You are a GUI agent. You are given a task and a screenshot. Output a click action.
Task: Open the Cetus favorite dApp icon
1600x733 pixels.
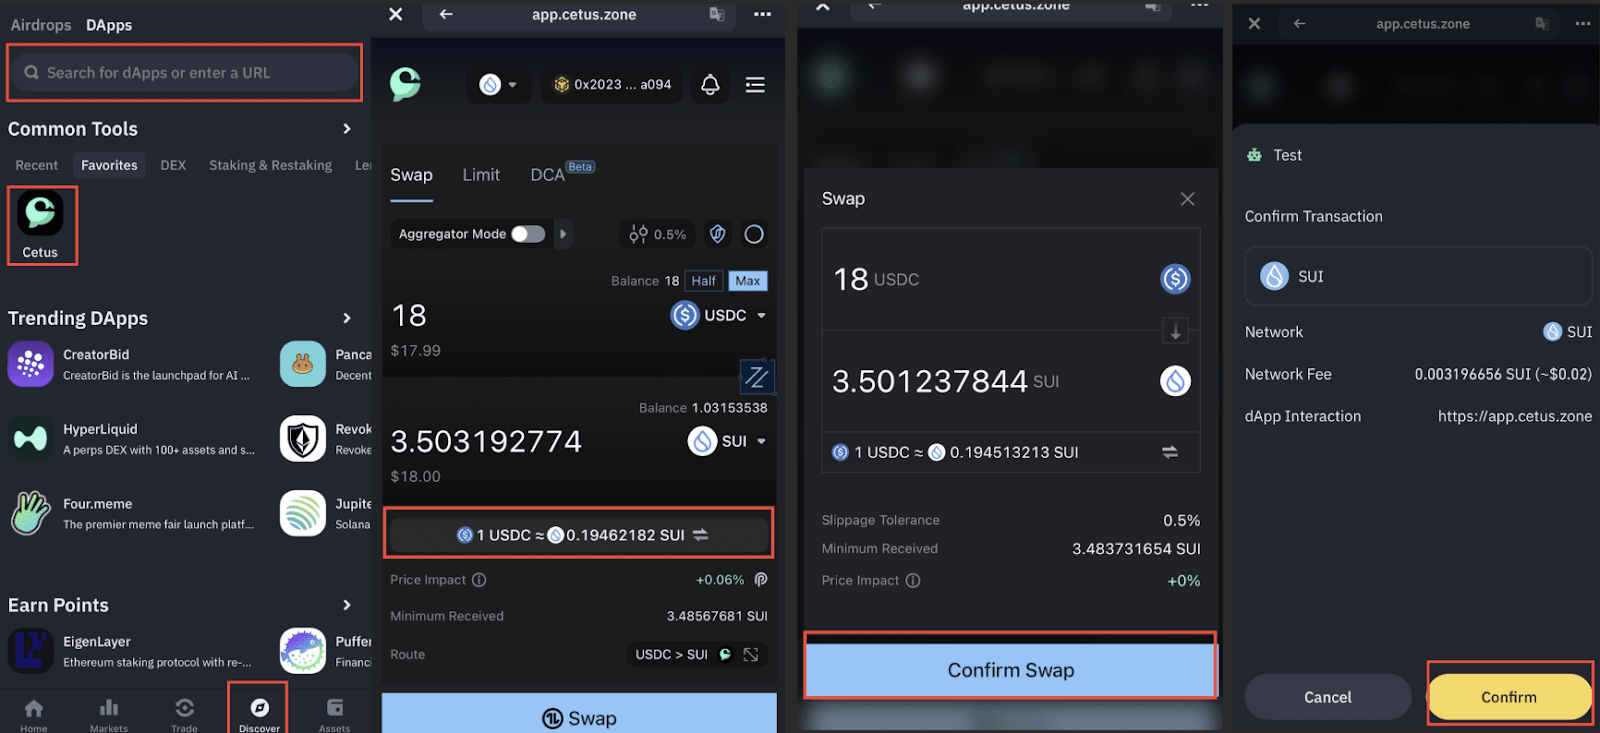(40, 214)
